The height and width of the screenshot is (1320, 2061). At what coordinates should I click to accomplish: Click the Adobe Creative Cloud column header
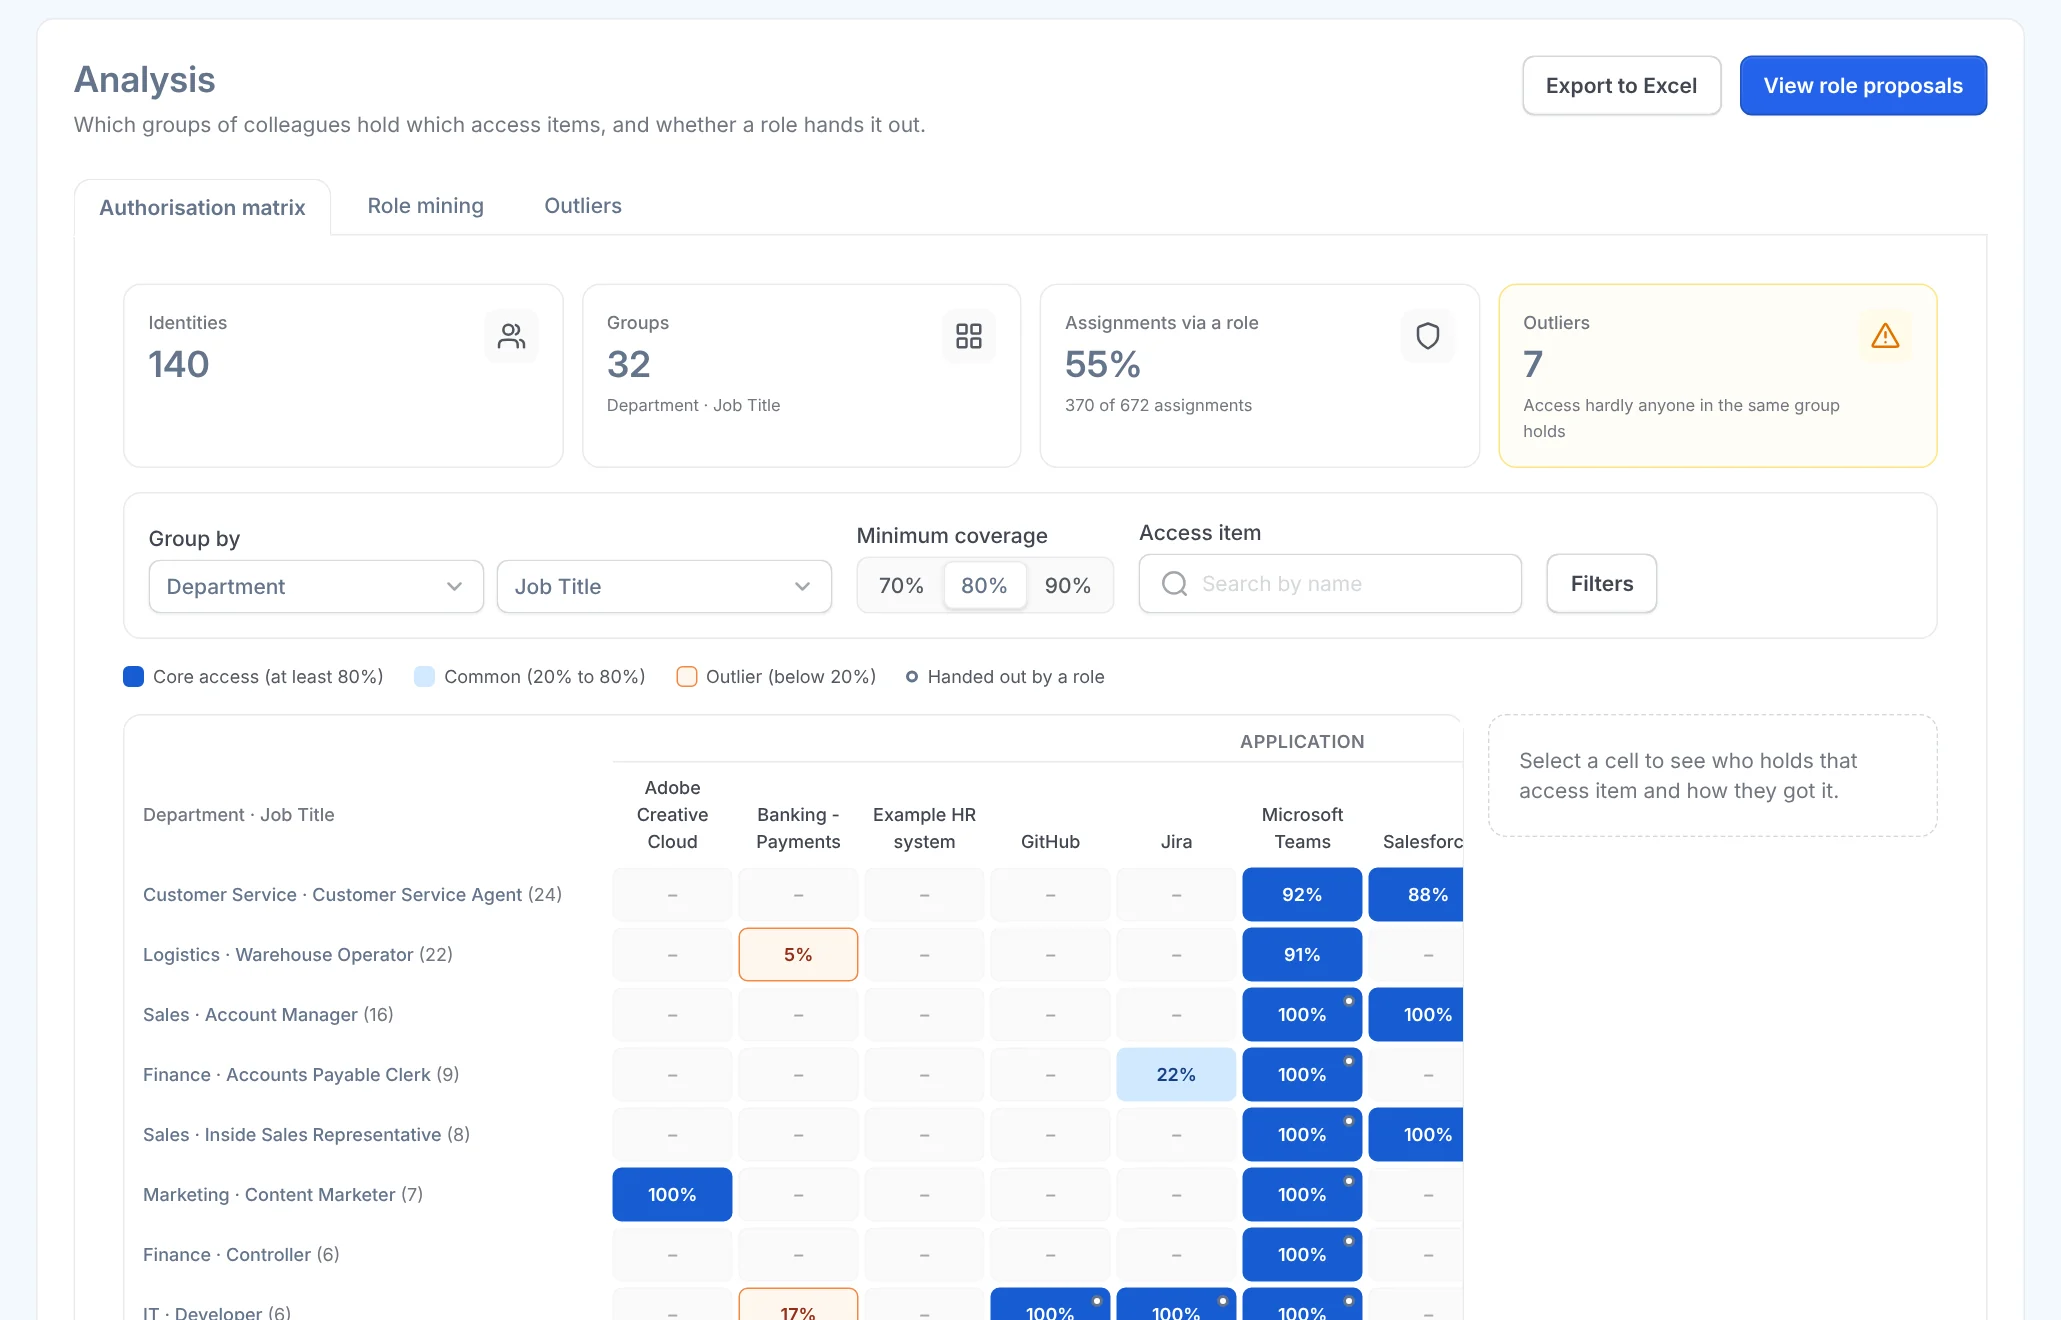click(x=672, y=815)
